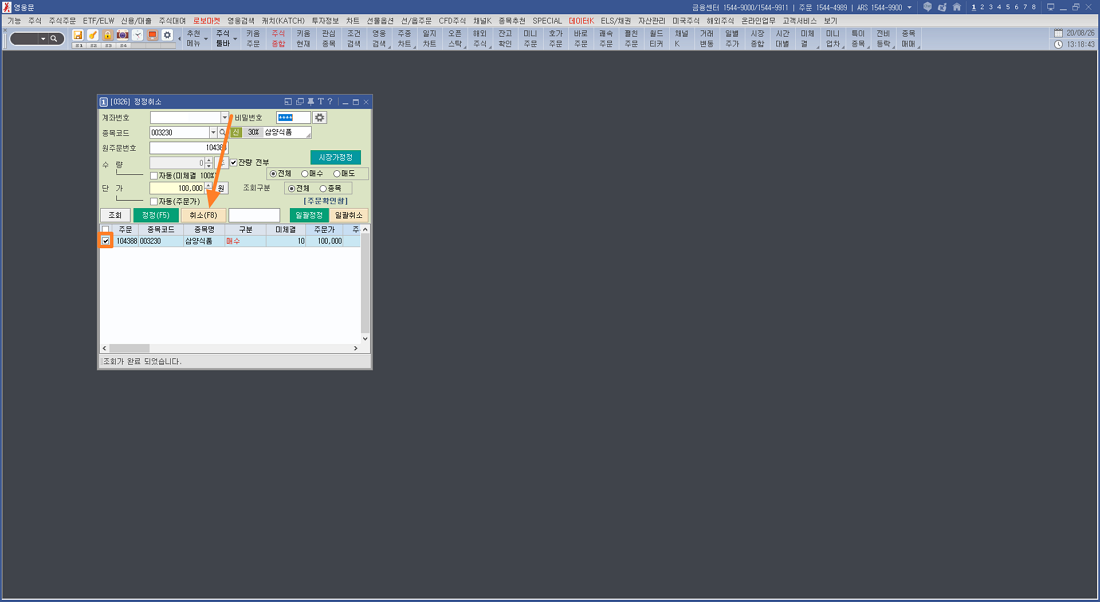The width and height of the screenshot is (1100, 602).
Task: Switch to virtual screen number 8
Action: point(1033,7)
